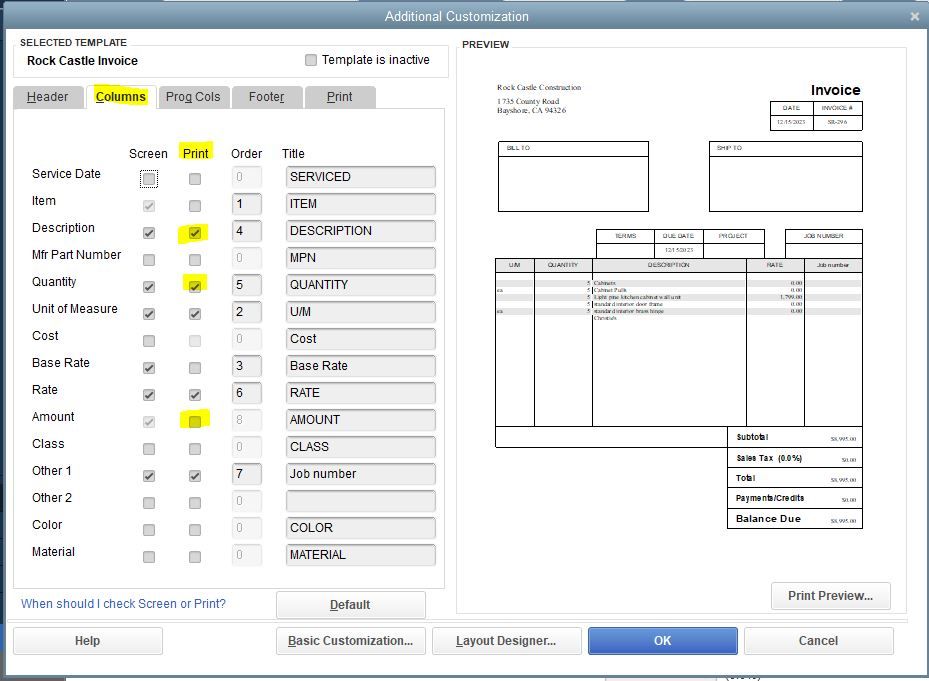The width and height of the screenshot is (929, 681).
Task: Enable Item Print checkbox
Action: point(194,206)
